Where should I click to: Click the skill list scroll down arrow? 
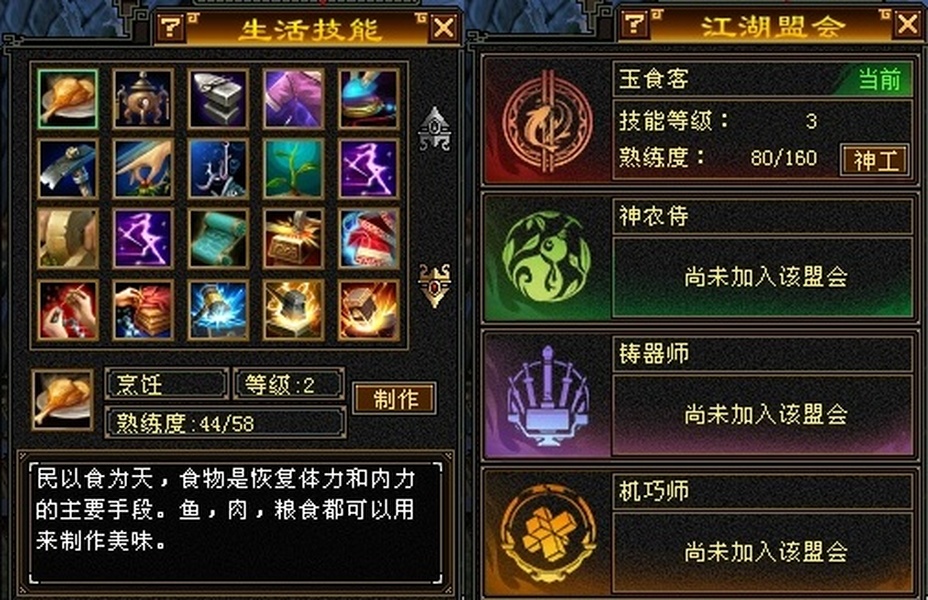click(x=435, y=285)
